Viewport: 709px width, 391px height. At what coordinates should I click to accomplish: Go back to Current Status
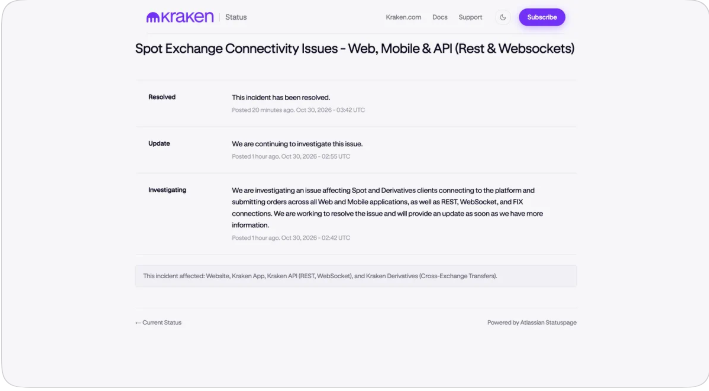point(158,323)
